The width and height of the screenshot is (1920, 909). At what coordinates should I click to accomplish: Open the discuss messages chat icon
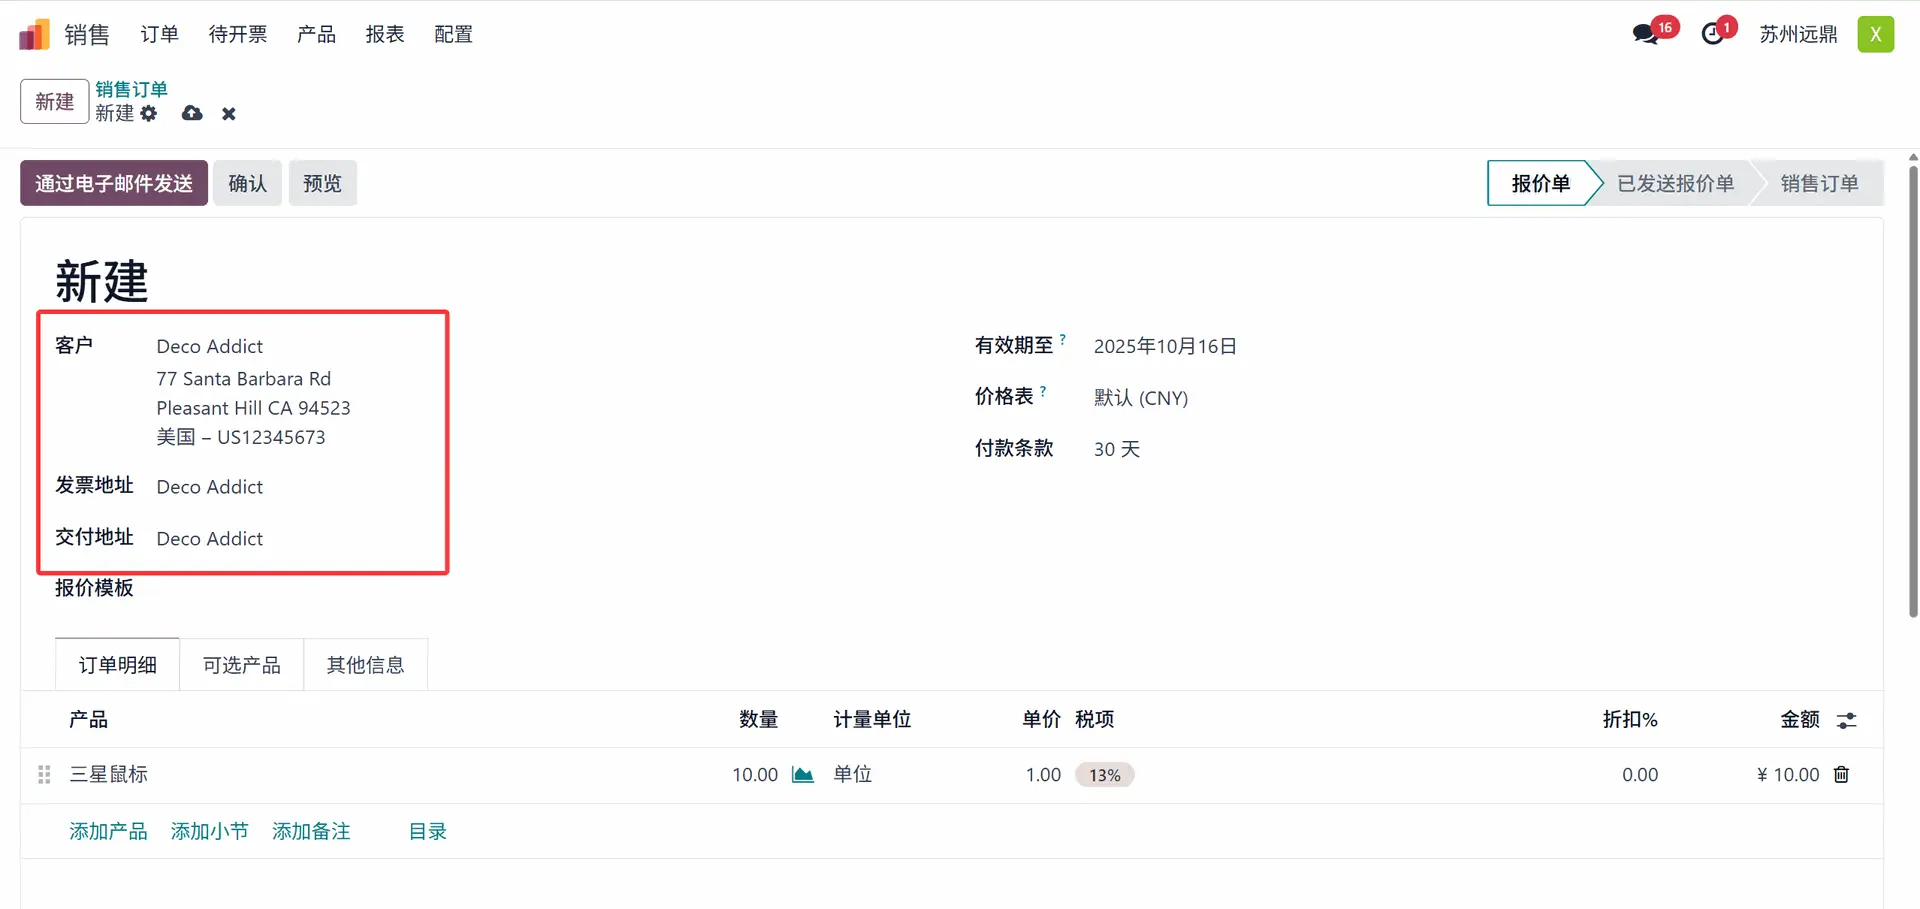[1645, 34]
